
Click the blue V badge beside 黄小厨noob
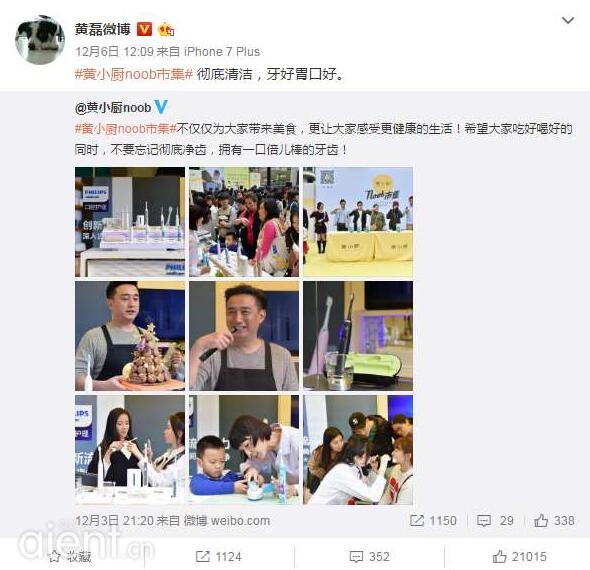click(x=161, y=107)
